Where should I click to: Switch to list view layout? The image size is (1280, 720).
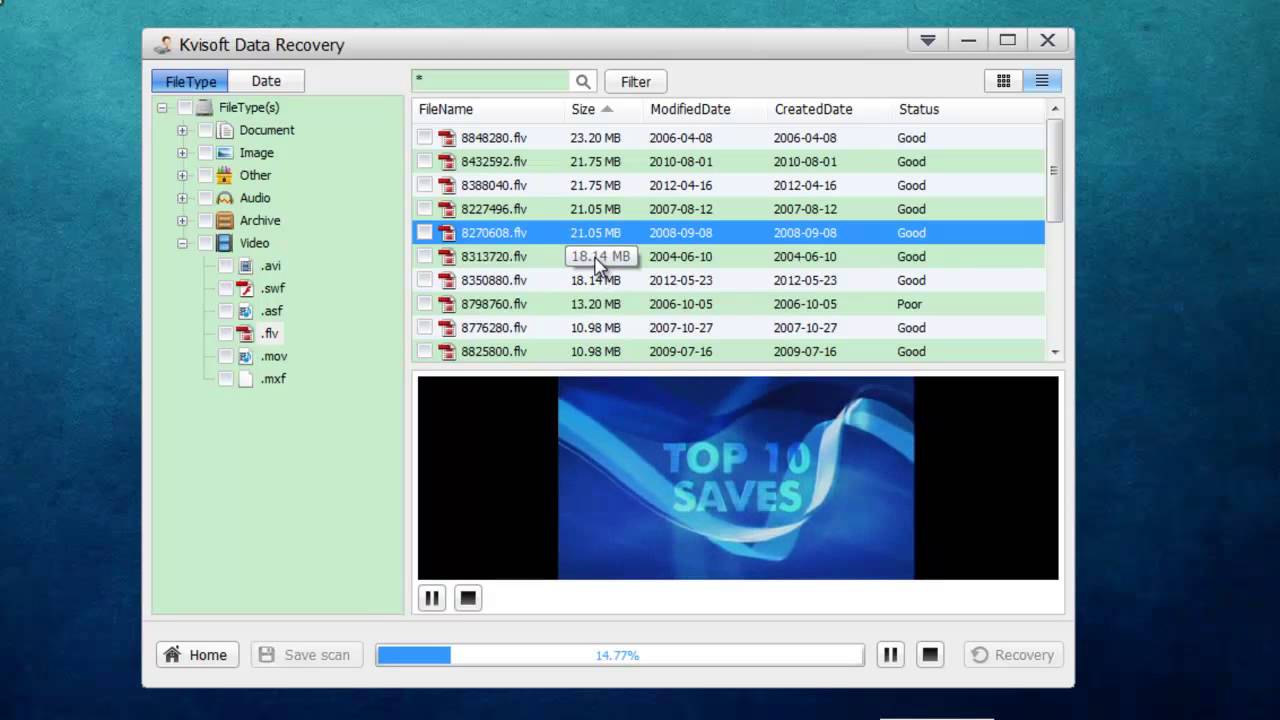1042,81
